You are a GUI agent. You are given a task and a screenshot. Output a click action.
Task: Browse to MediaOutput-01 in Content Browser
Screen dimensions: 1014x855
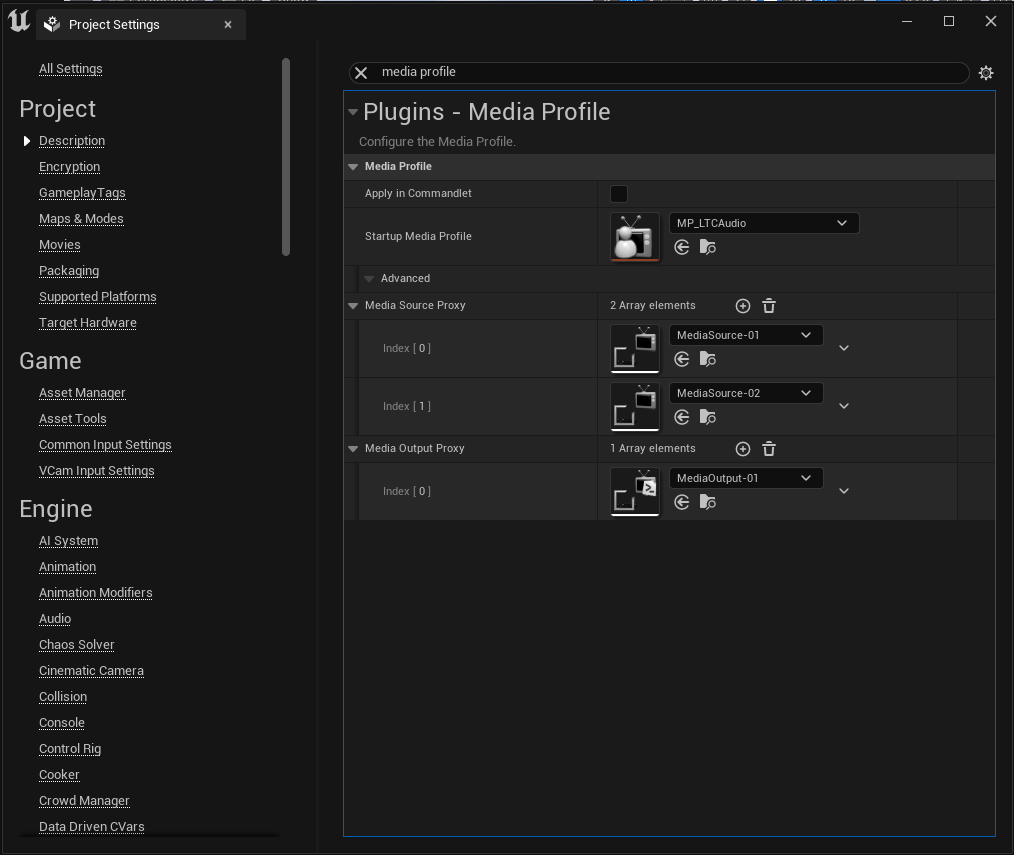(x=707, y=502)
